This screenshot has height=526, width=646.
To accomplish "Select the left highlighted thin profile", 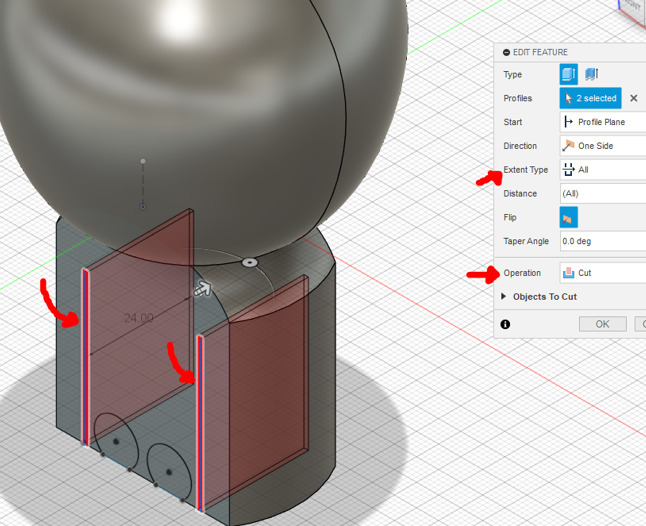I will (x=85, y=357).
